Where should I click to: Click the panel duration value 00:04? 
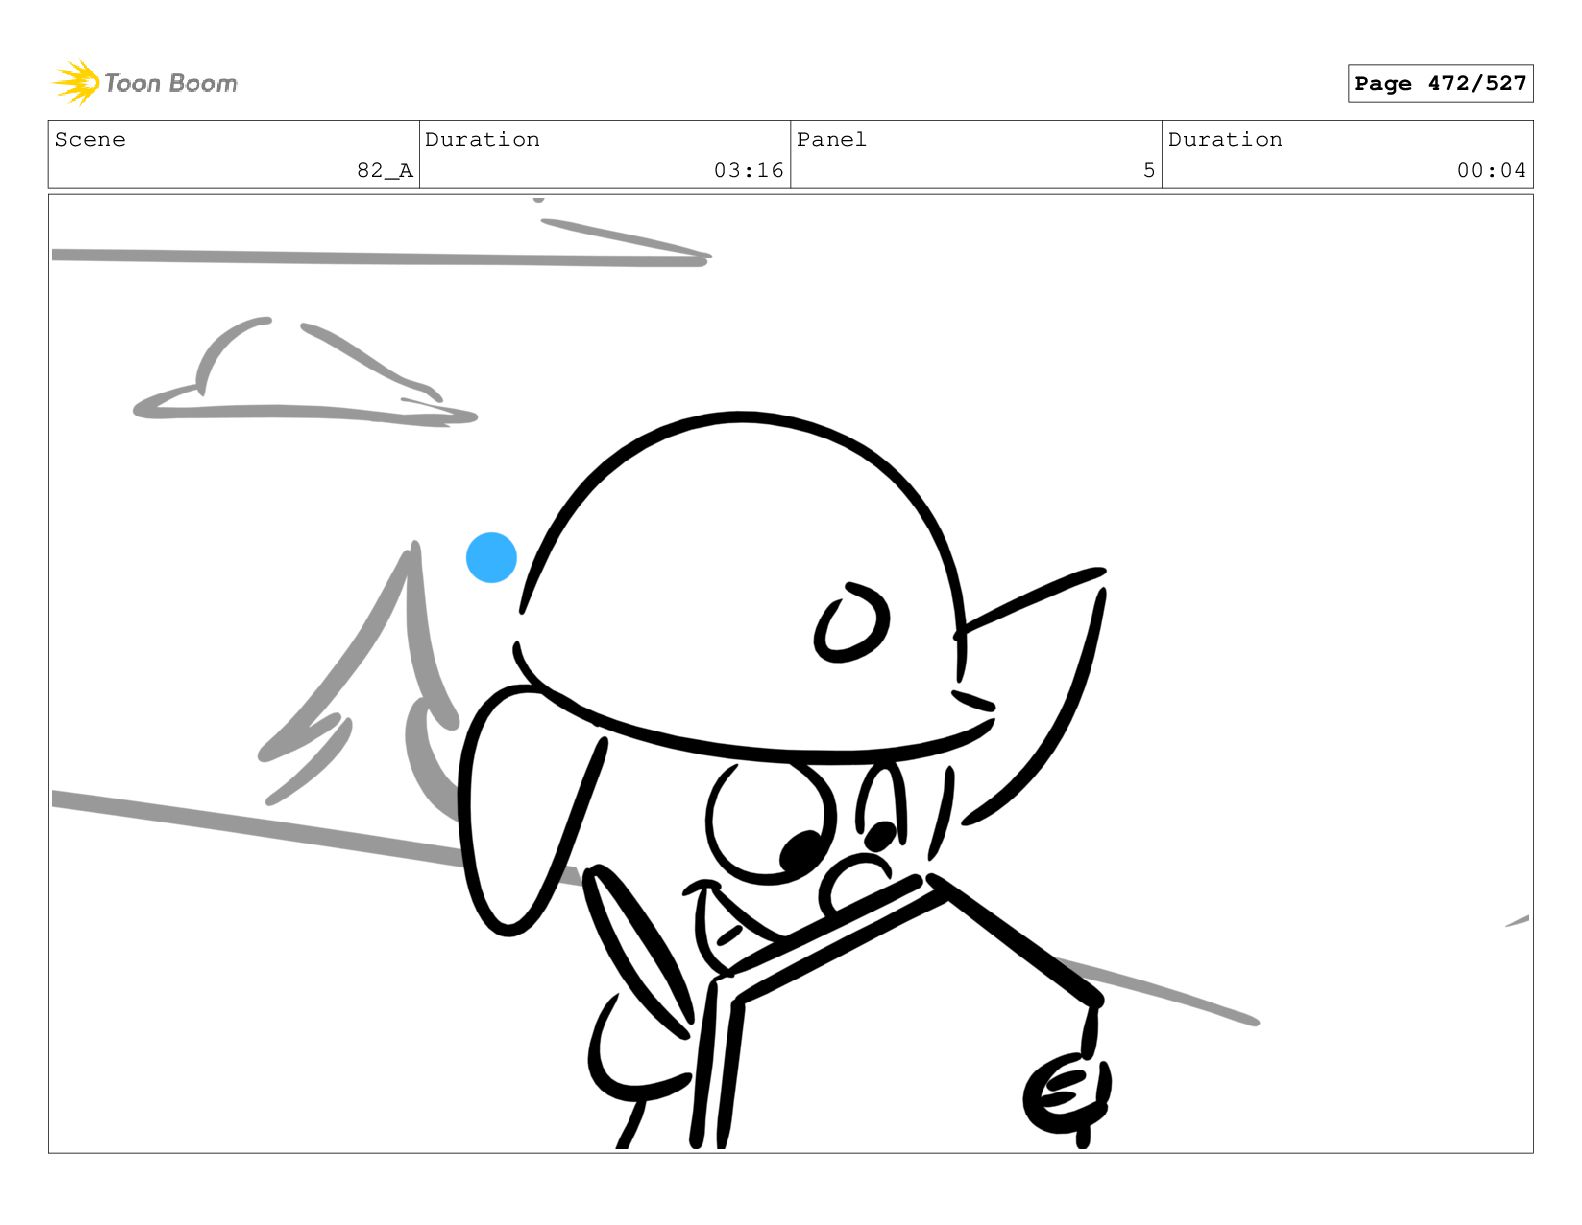[1491, 170]
